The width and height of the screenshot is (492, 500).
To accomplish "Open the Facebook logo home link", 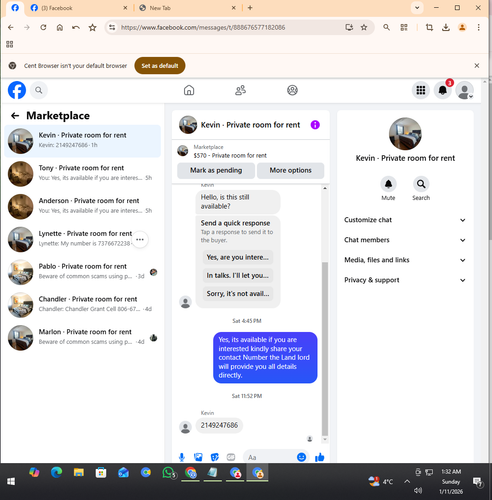I will [17, 90].
